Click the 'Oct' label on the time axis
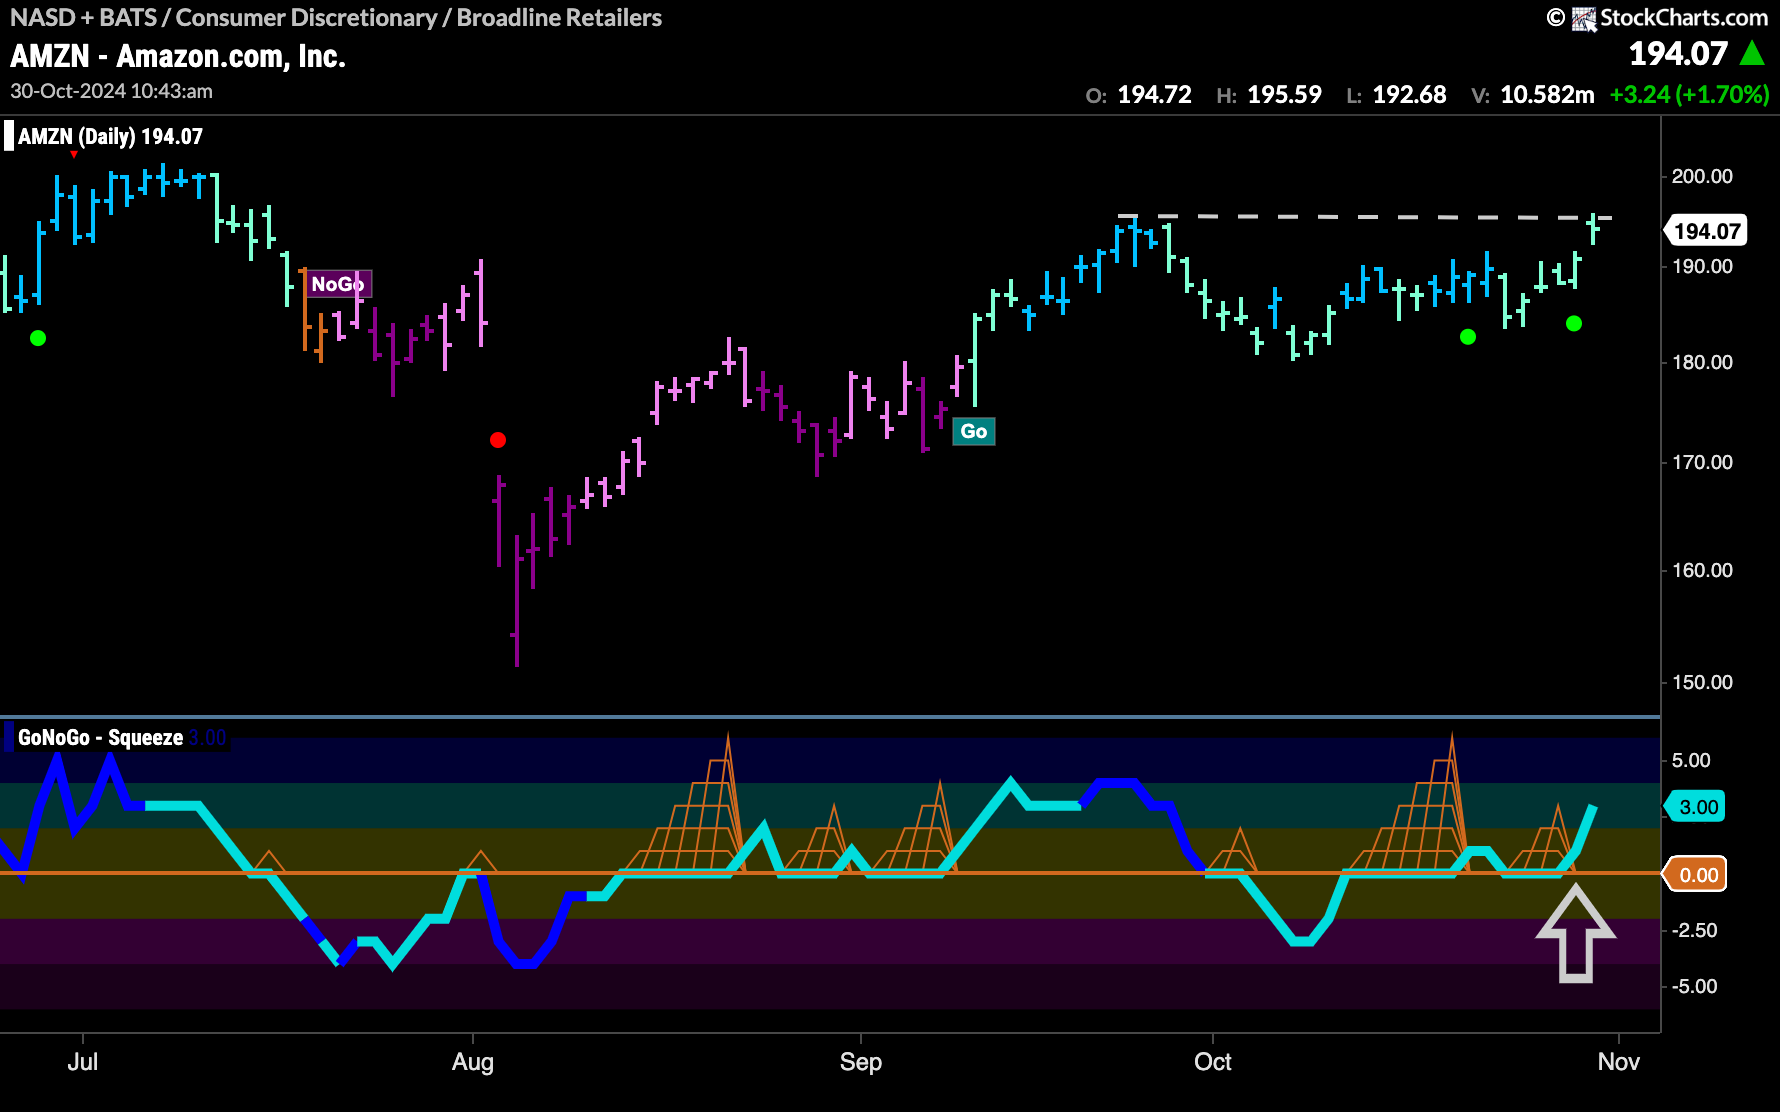Image resolution: width=1780 pixels, height=1112 pixels. pyautogui.click(x=1212, y=1062)
